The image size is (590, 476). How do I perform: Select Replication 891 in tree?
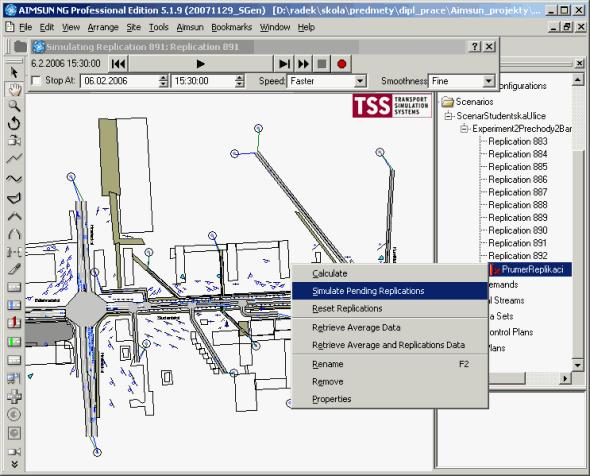(x=517, y=243)
